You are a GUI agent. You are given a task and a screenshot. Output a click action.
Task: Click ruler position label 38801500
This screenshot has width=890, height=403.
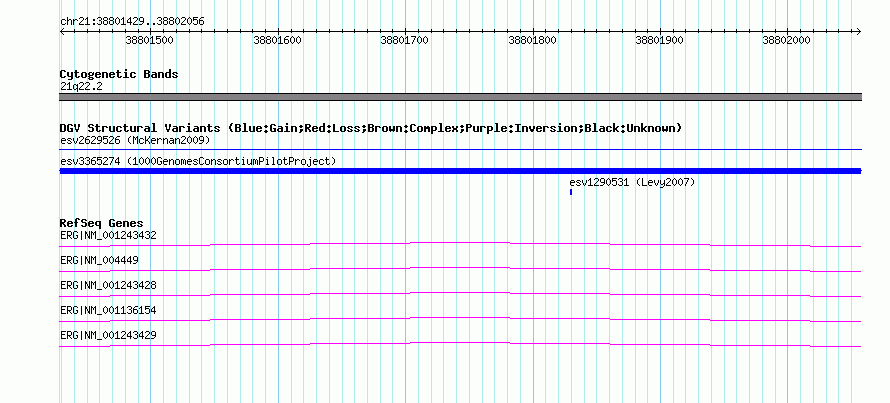pos(150,40)
